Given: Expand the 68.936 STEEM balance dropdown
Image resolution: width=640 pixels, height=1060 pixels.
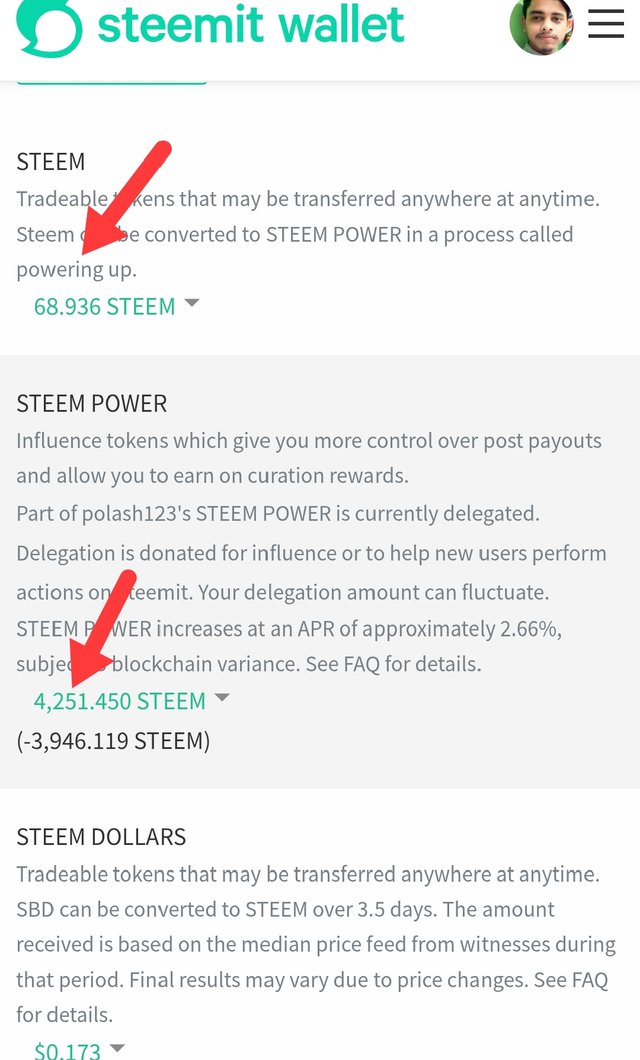Looking at the screenshot, I should coord(105,306).
